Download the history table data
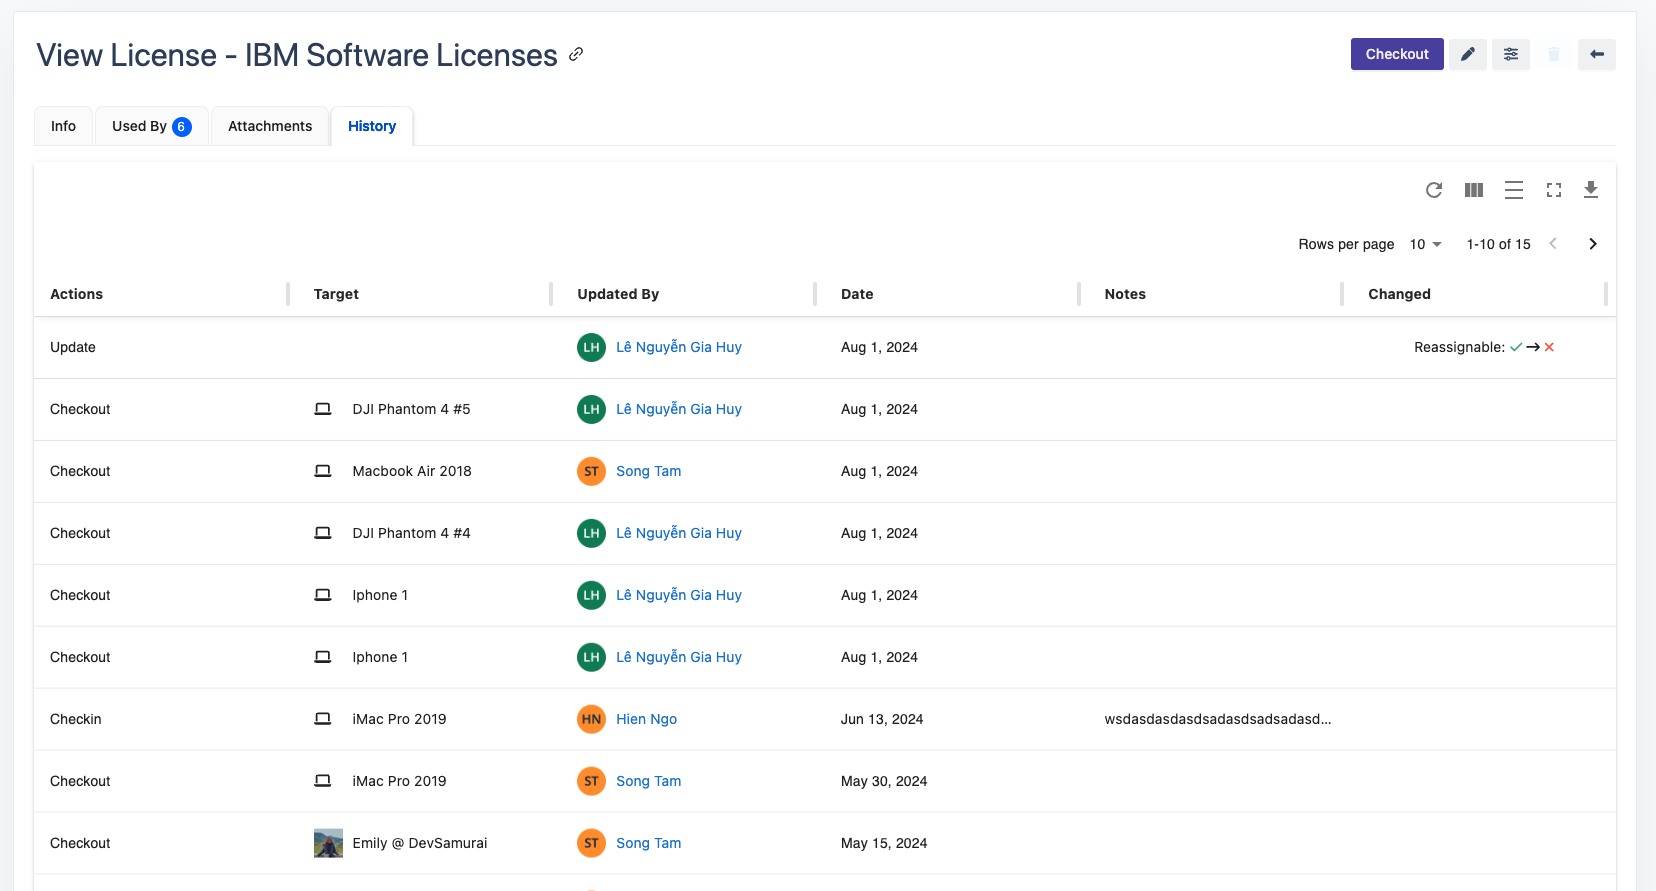 [1590, 190]
